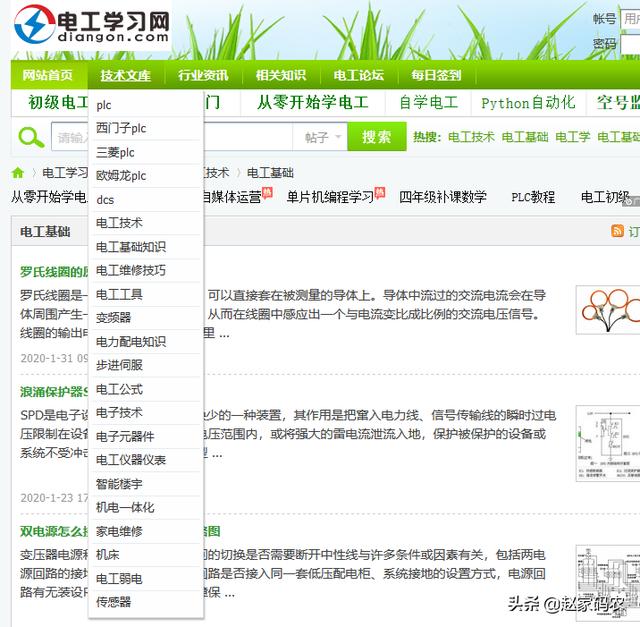Select 步进伺服 from the dropdown menu
Screen dimensions: 640x627
146,365
